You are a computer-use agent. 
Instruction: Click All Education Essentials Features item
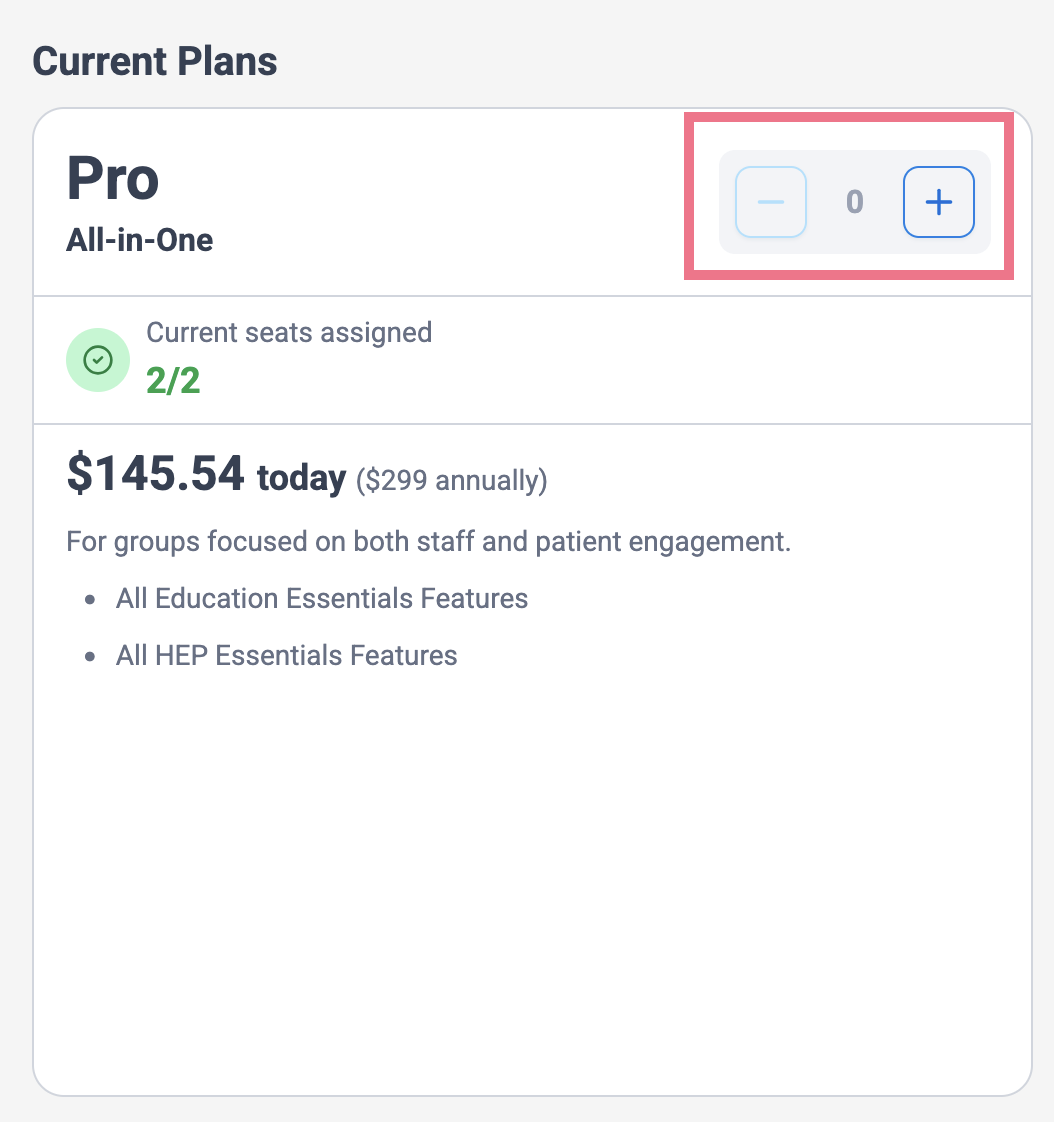[x=322, y=599]
